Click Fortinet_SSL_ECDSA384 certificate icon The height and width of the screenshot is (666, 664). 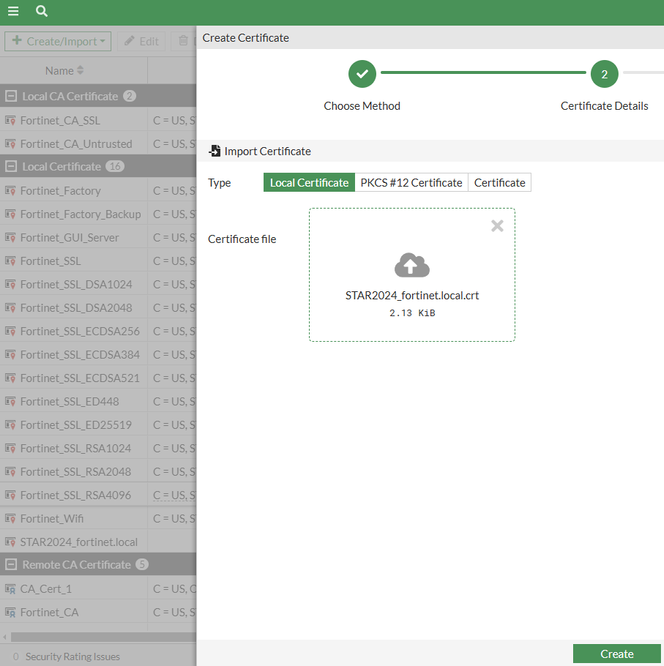10,355
